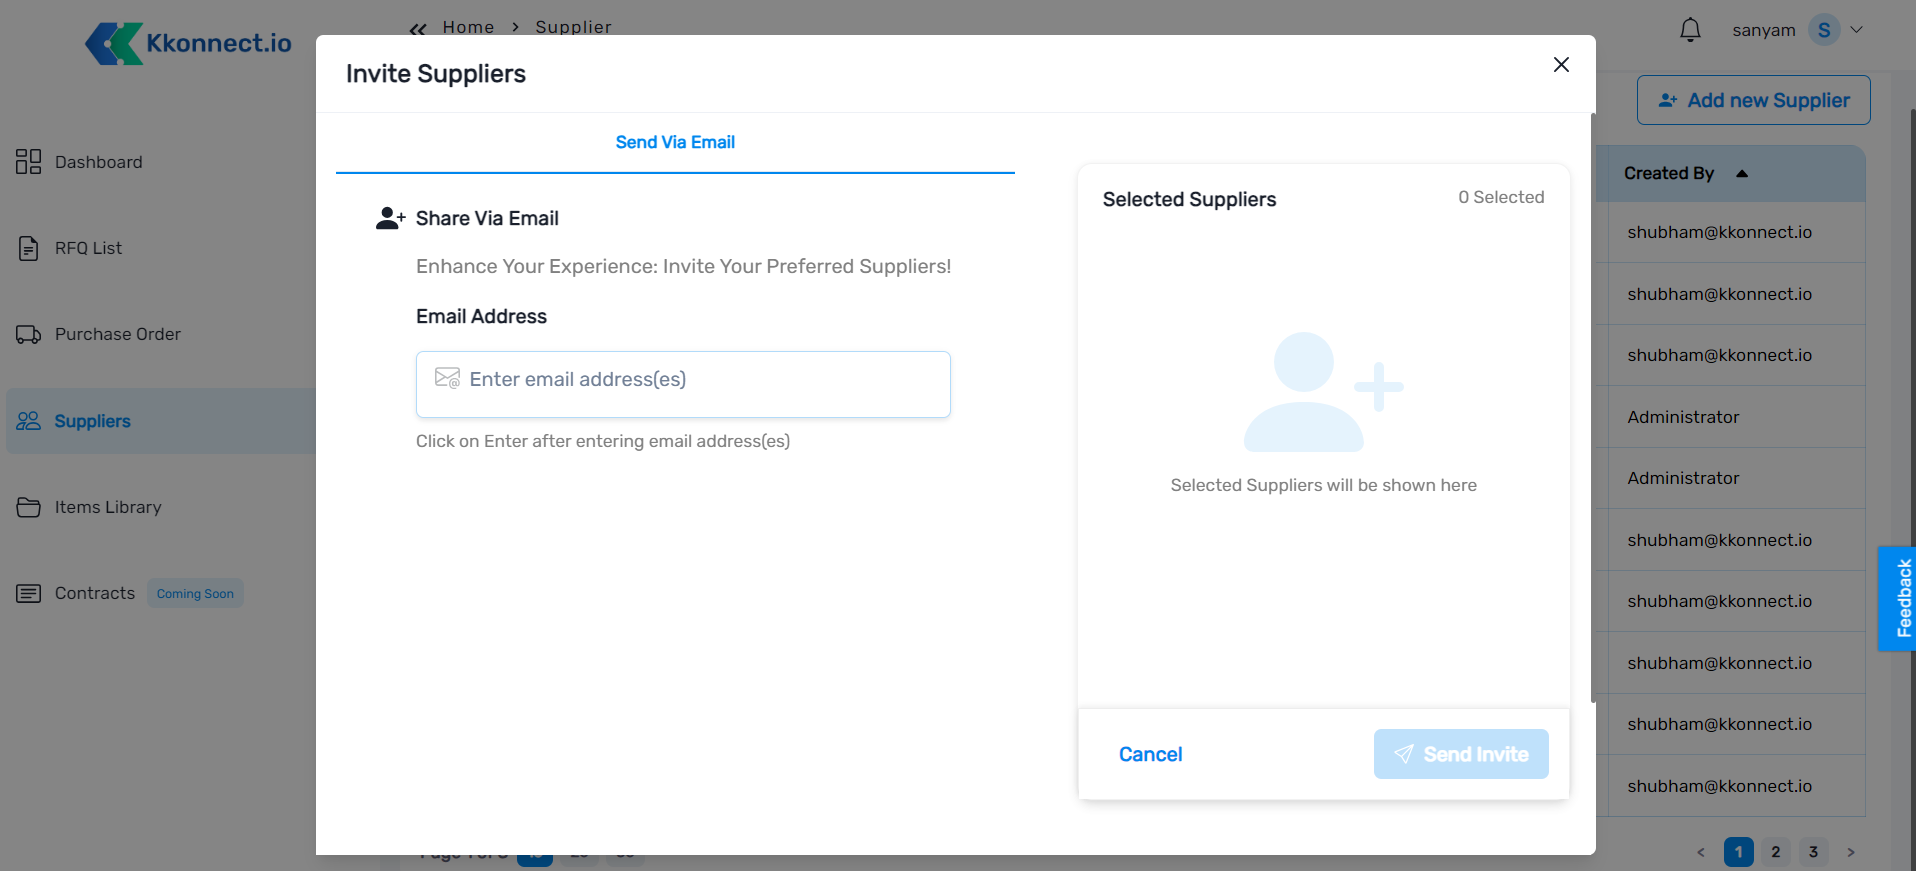Click the first Administrator cell
1916x871 pixels.
pyautogui.click(x=1683, y=417)
